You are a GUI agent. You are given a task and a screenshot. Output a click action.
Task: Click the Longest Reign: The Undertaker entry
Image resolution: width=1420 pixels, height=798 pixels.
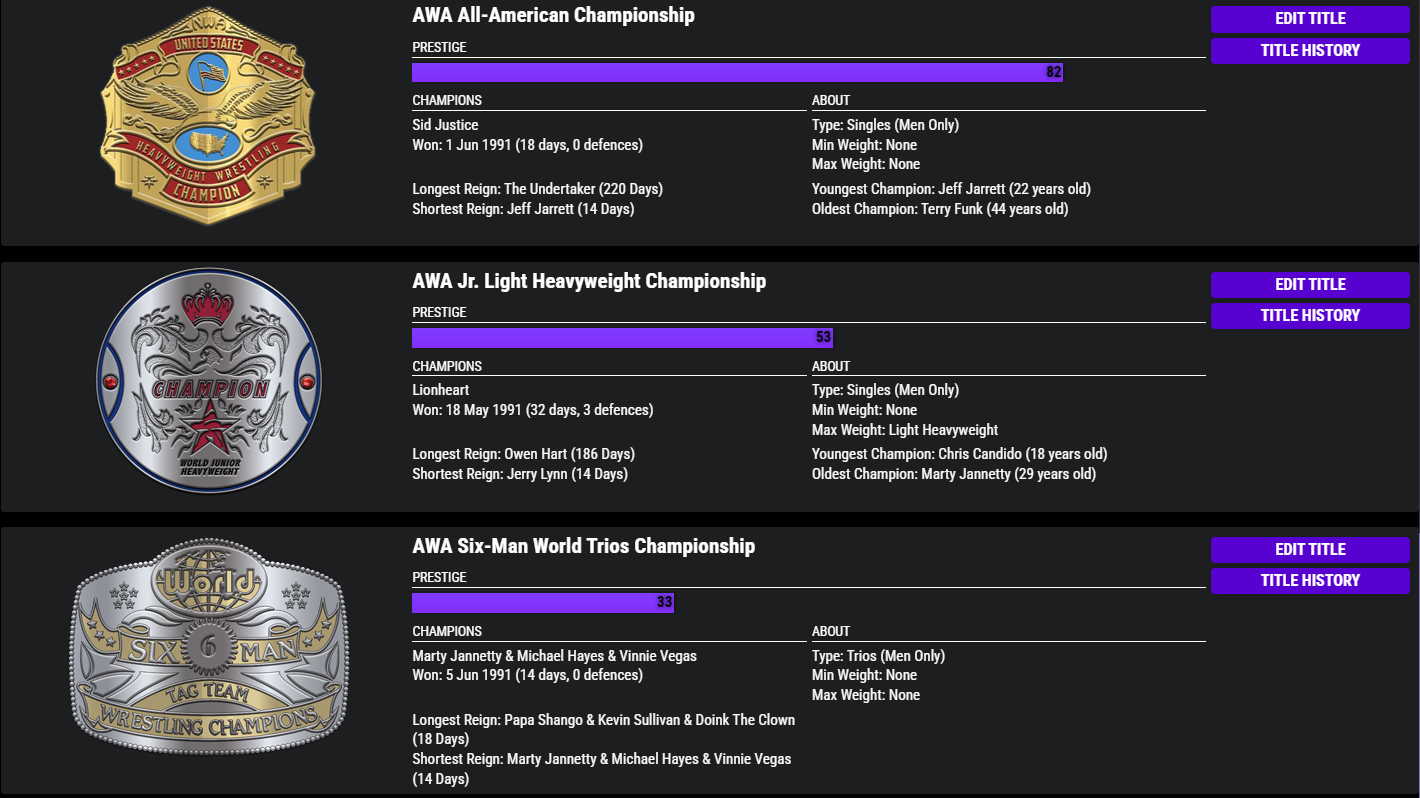[537, 189]
